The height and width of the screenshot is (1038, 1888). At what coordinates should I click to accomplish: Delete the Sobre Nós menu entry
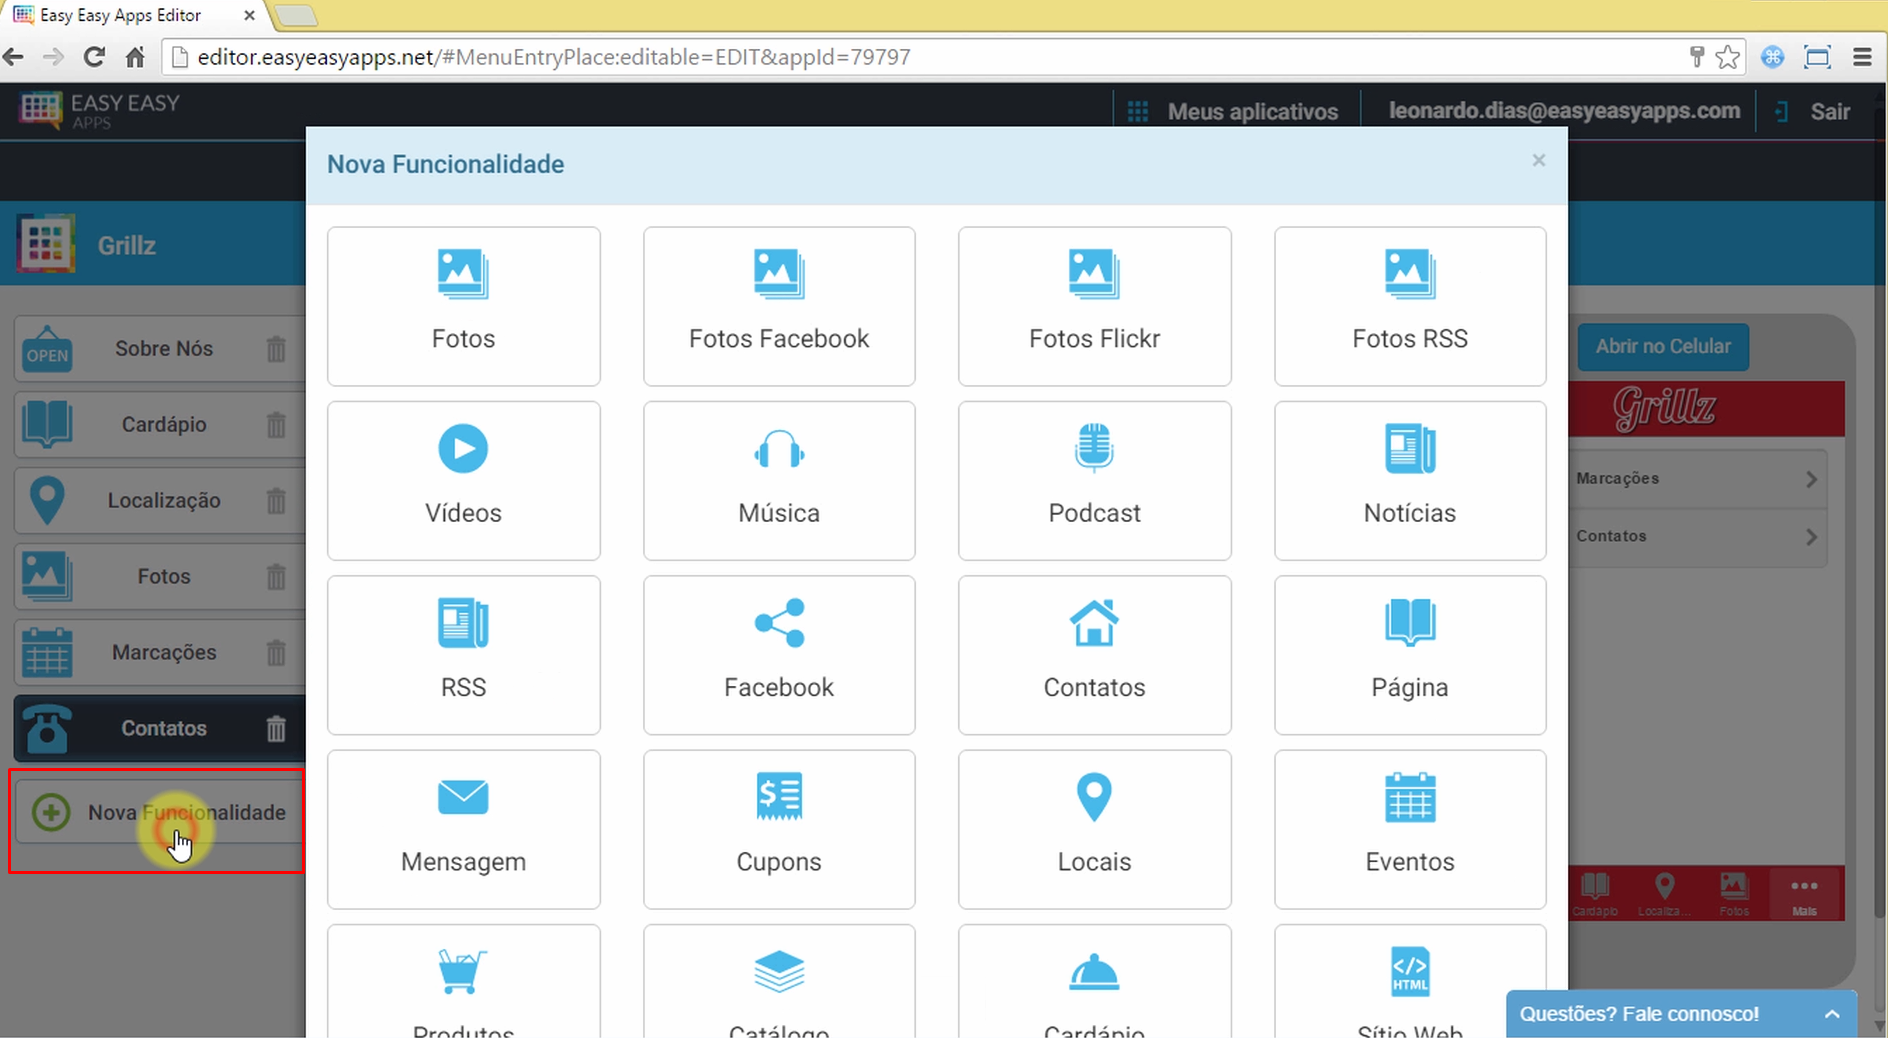tap(276, 349)
